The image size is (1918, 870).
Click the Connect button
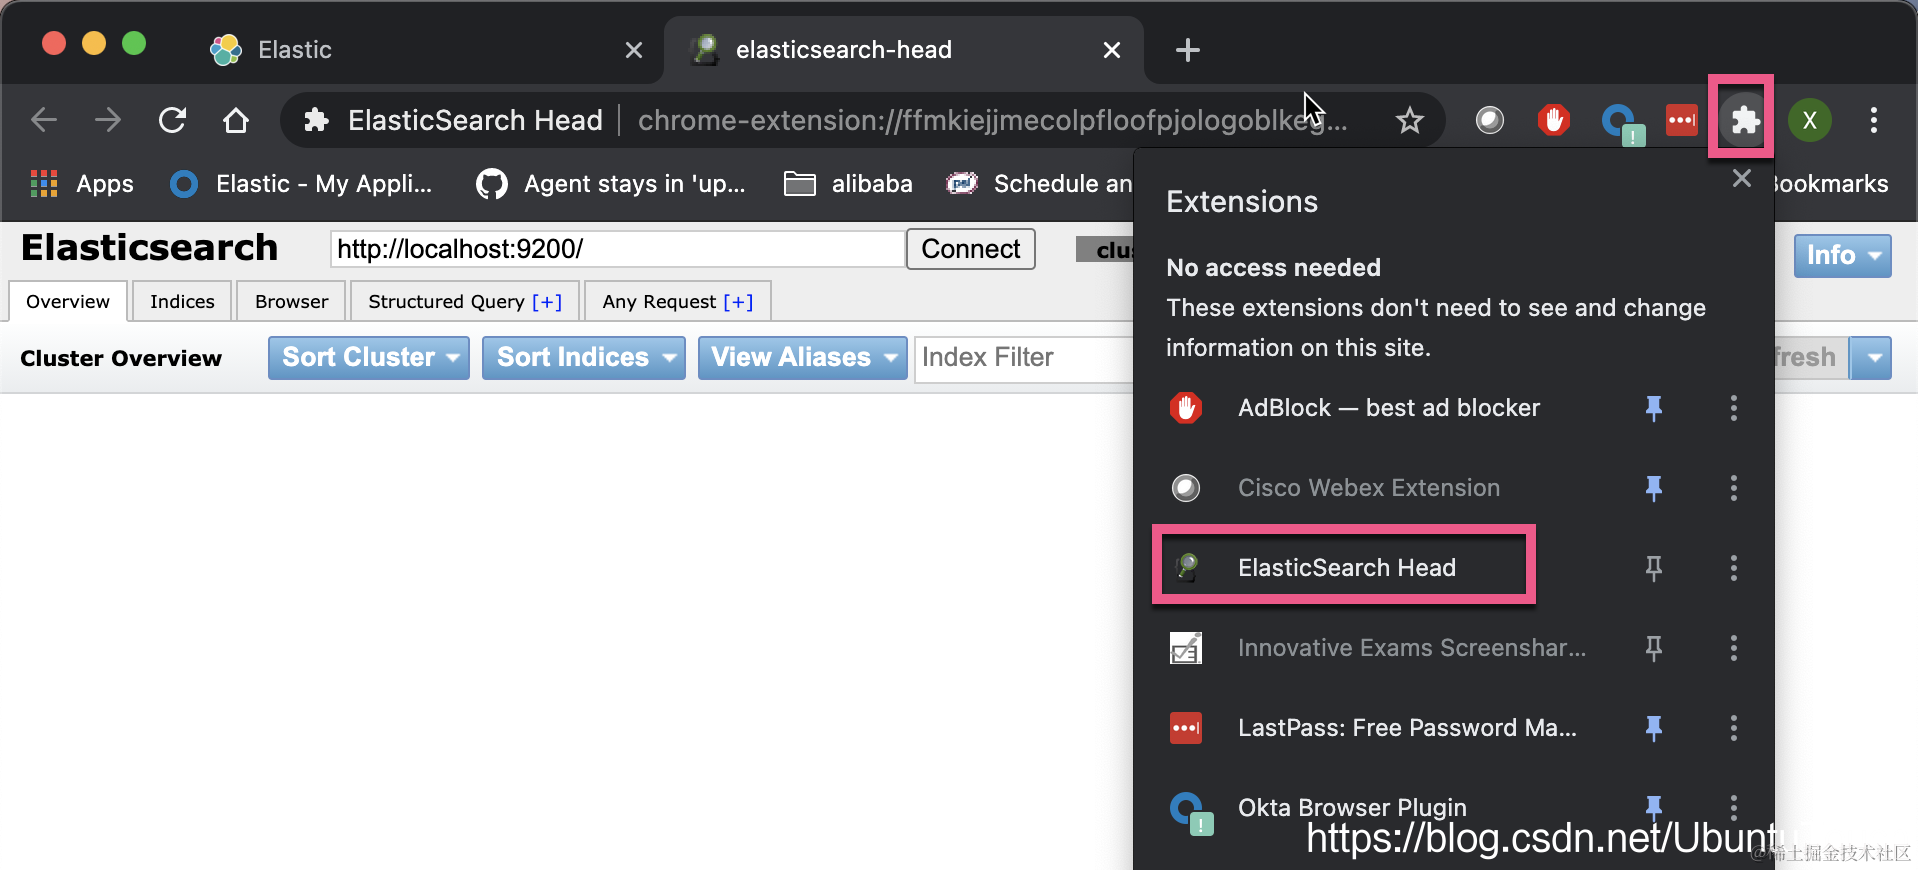[970, 249]
